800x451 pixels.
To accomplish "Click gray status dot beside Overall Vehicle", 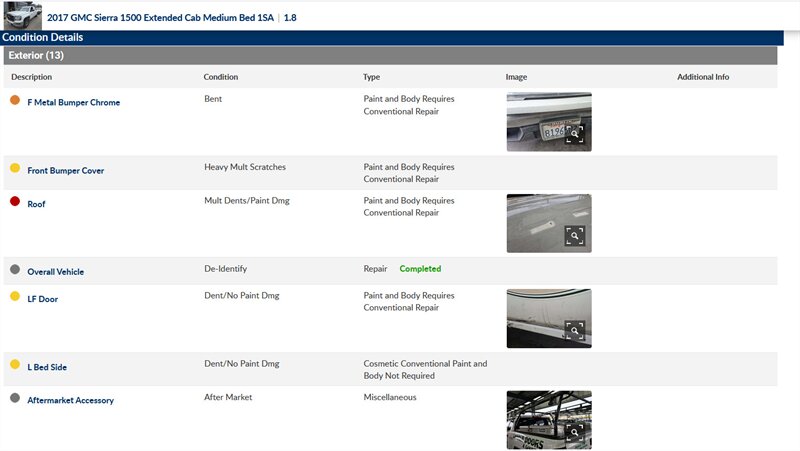I will 15,269.
